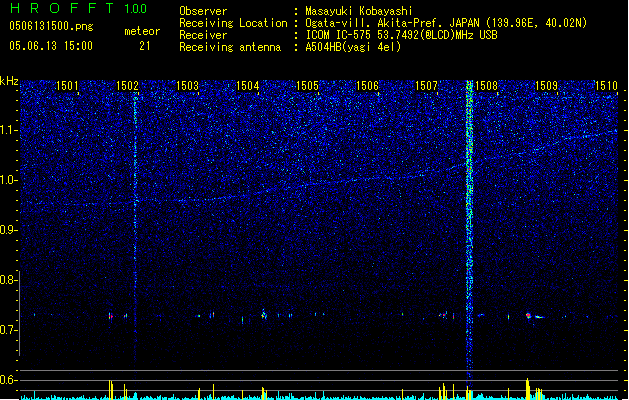The image size is (629, 400).
Task: Click the 0.7 frequency axis label
Action: pos(8,330)
